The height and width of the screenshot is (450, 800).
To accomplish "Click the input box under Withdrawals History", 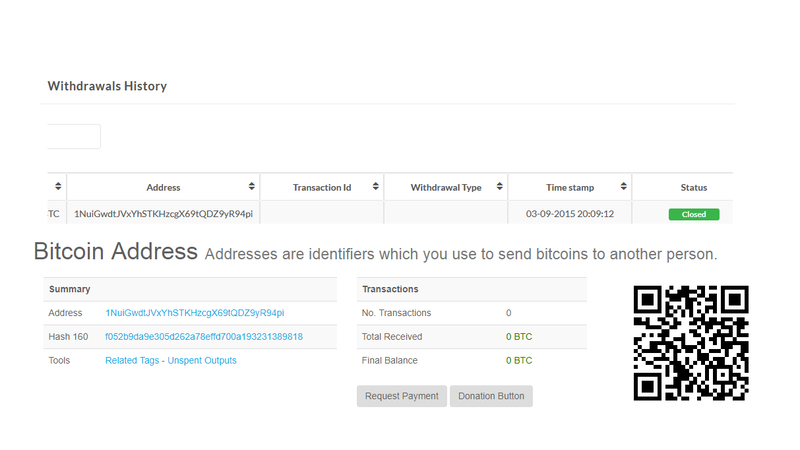I will point(74,137).
